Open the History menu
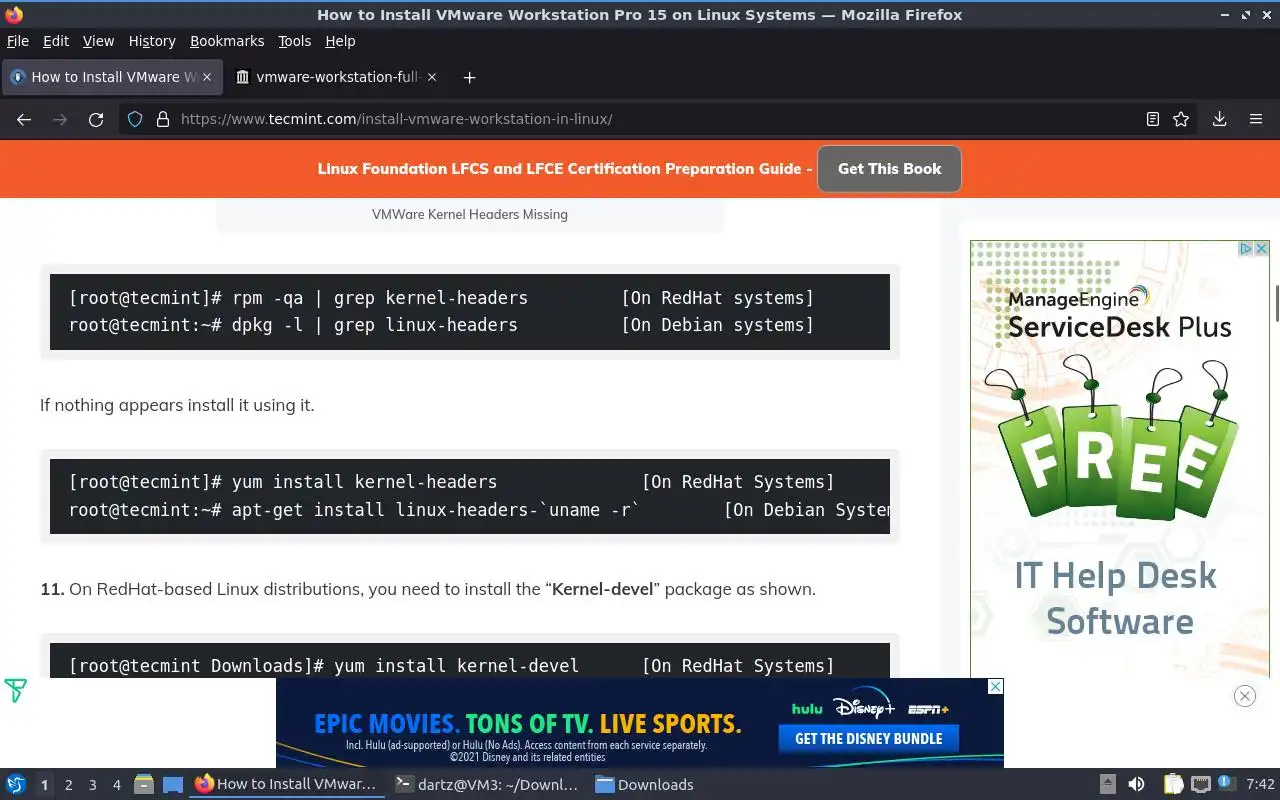Image resolution: width=1280 pixels, height=800 pixels. [x=152, y=41]
